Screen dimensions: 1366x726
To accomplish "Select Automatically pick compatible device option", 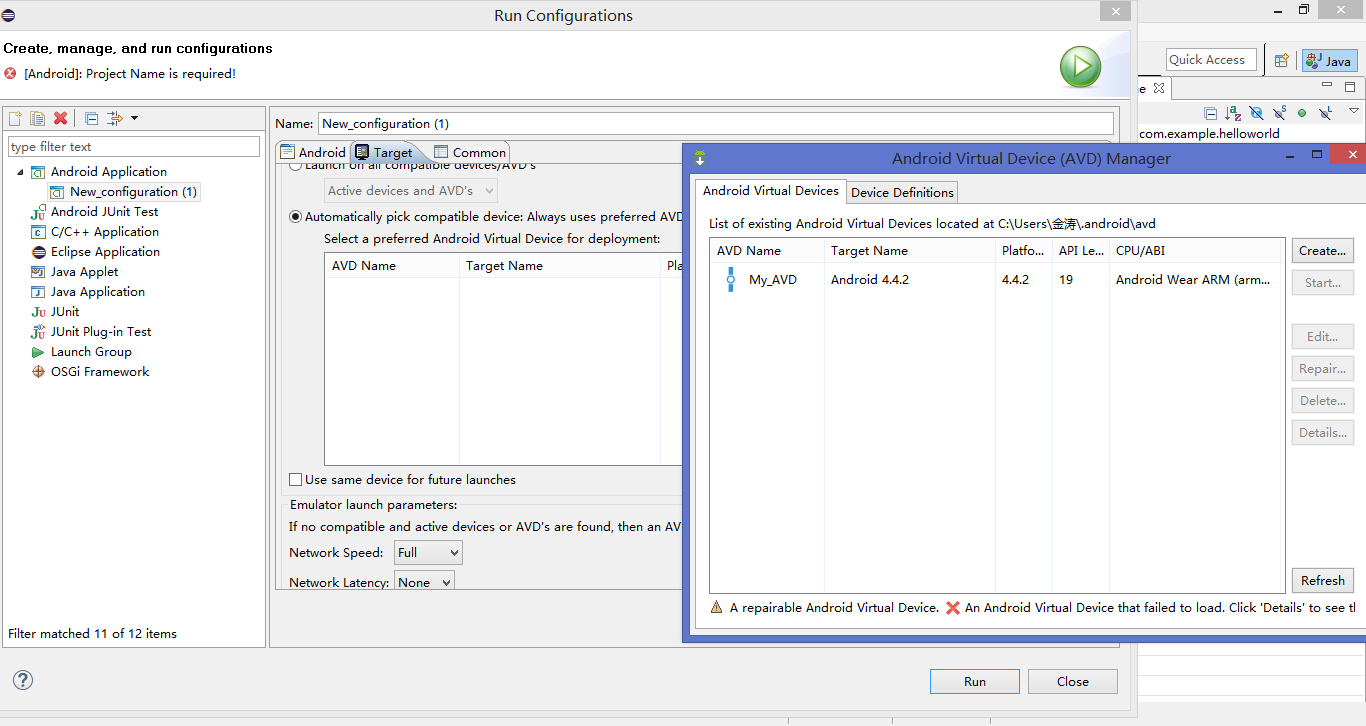I will point(296,217).
